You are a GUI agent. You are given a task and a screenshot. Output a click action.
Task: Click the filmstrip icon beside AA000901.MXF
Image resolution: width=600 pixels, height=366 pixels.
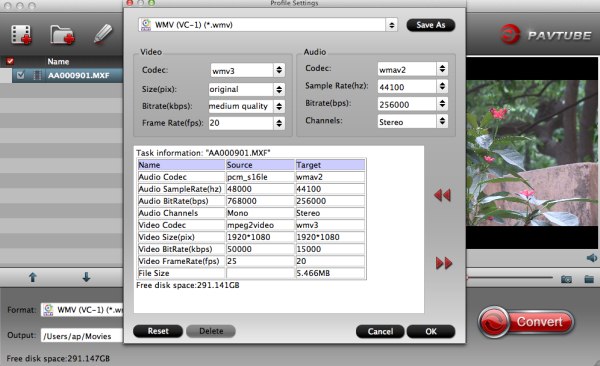[37, 75]
